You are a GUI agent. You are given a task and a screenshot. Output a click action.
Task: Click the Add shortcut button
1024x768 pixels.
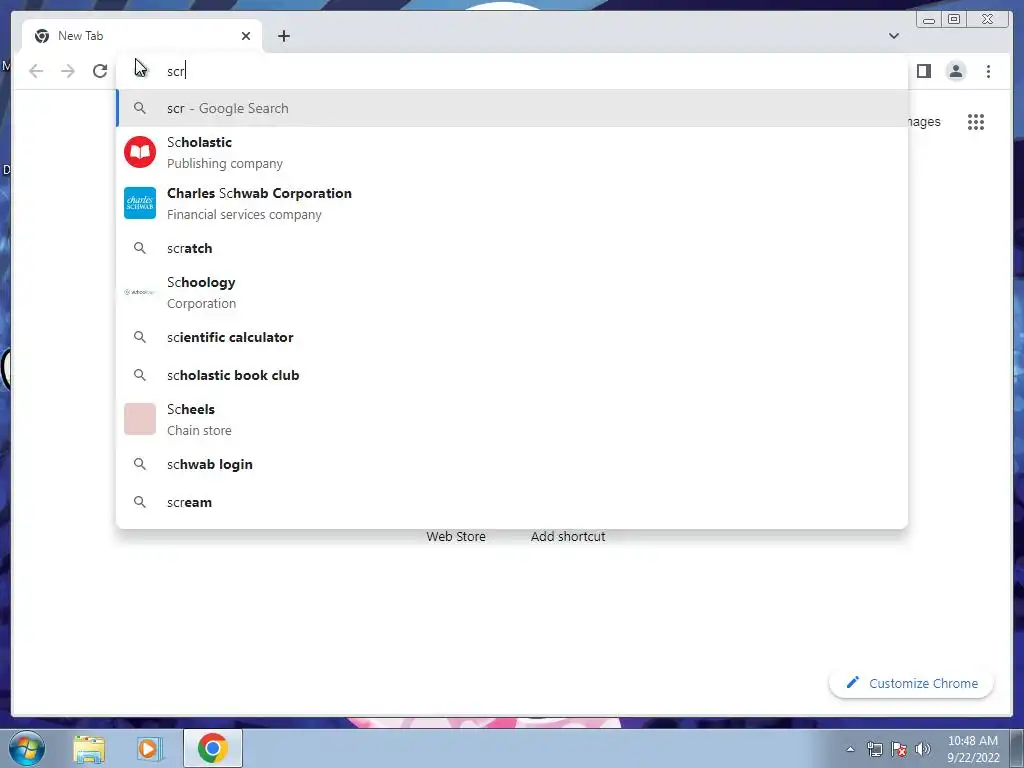point(568,536)
